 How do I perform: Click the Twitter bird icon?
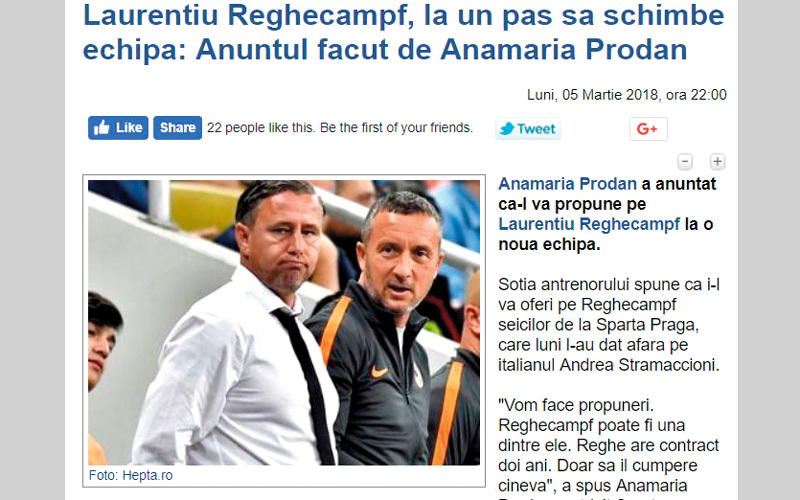507,129
